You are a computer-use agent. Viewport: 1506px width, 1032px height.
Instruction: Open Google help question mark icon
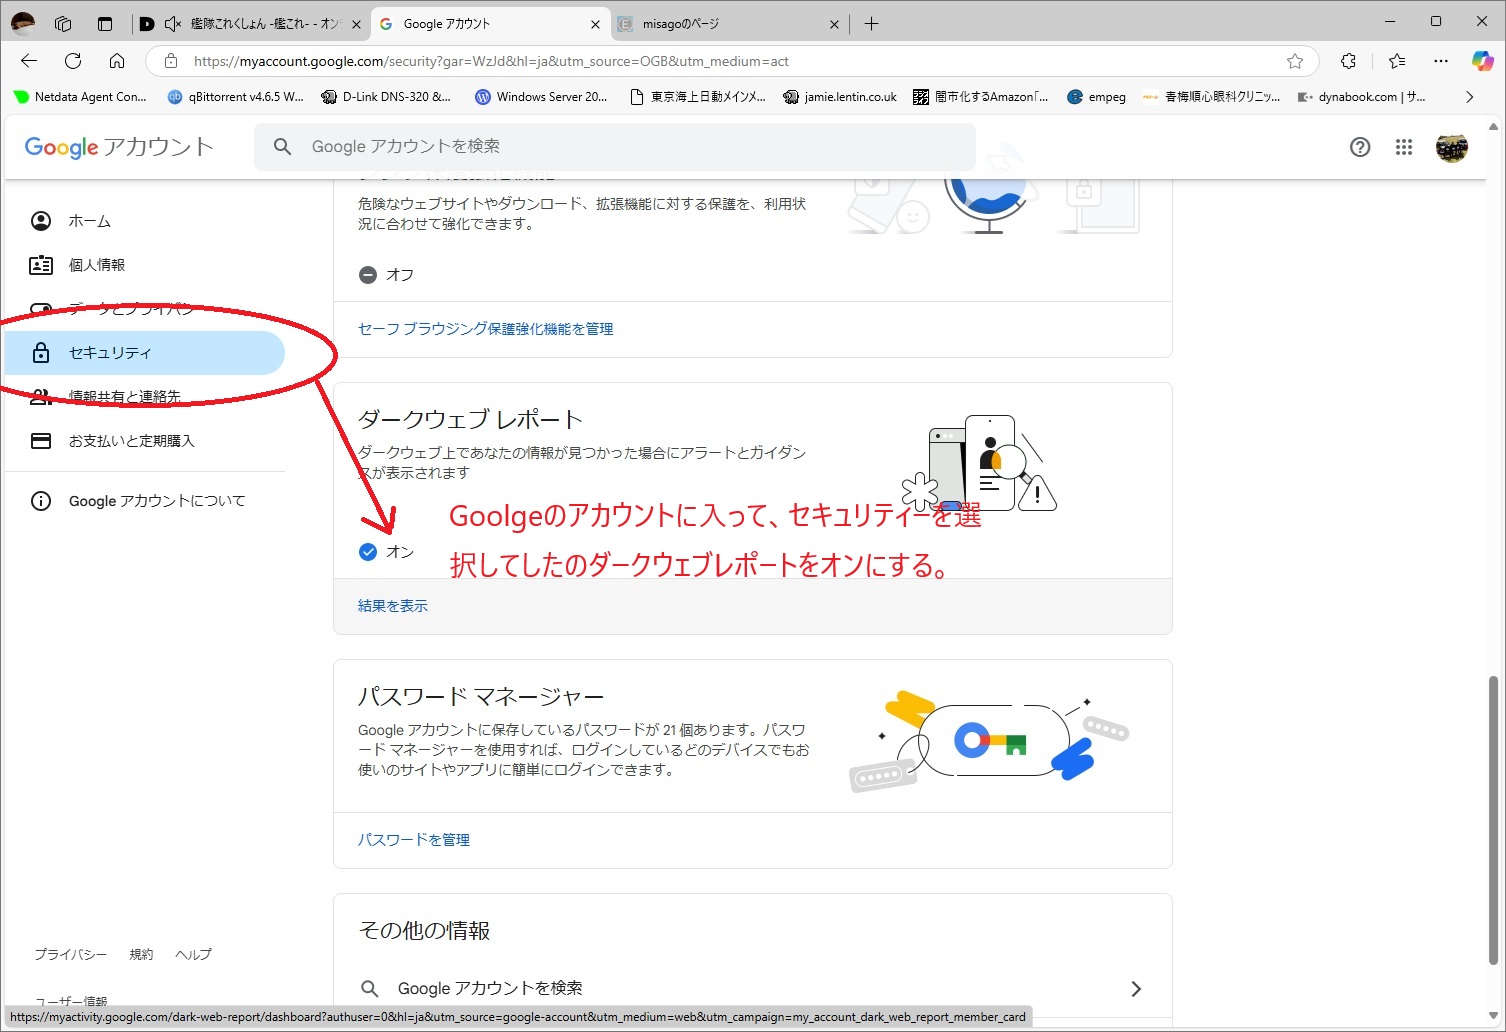pyautogui.click(x=1360, y=147)
